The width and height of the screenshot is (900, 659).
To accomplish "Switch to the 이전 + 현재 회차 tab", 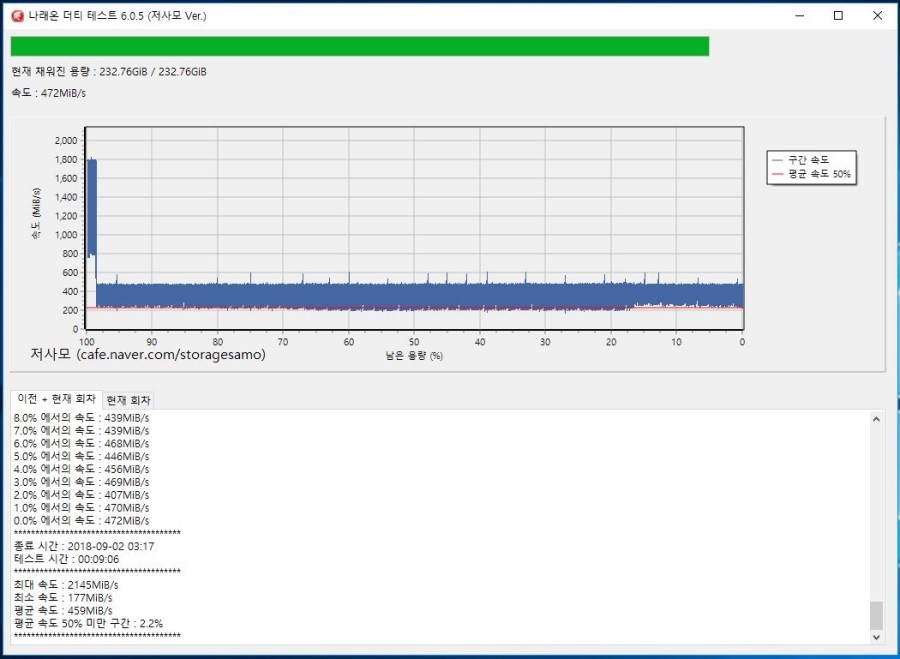I will tap(57, 399).
